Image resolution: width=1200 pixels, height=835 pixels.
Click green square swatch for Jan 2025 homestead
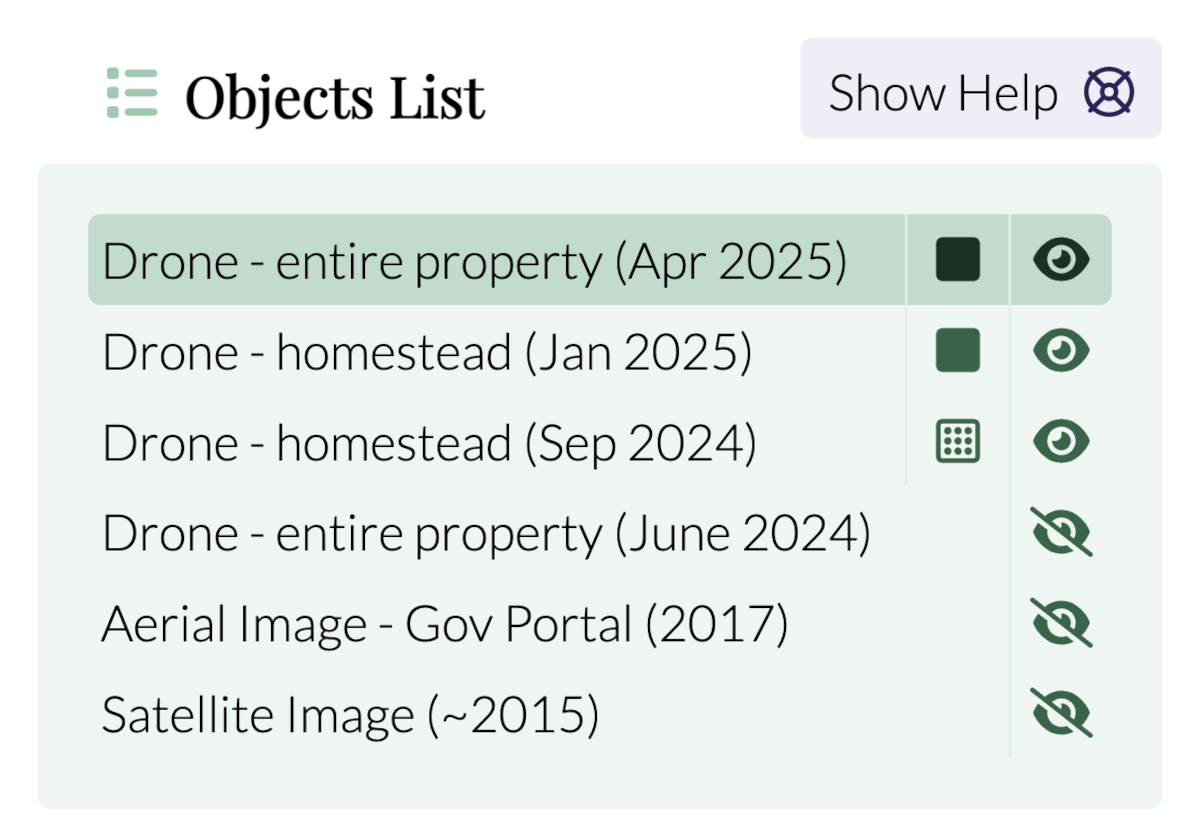[958, 351]
